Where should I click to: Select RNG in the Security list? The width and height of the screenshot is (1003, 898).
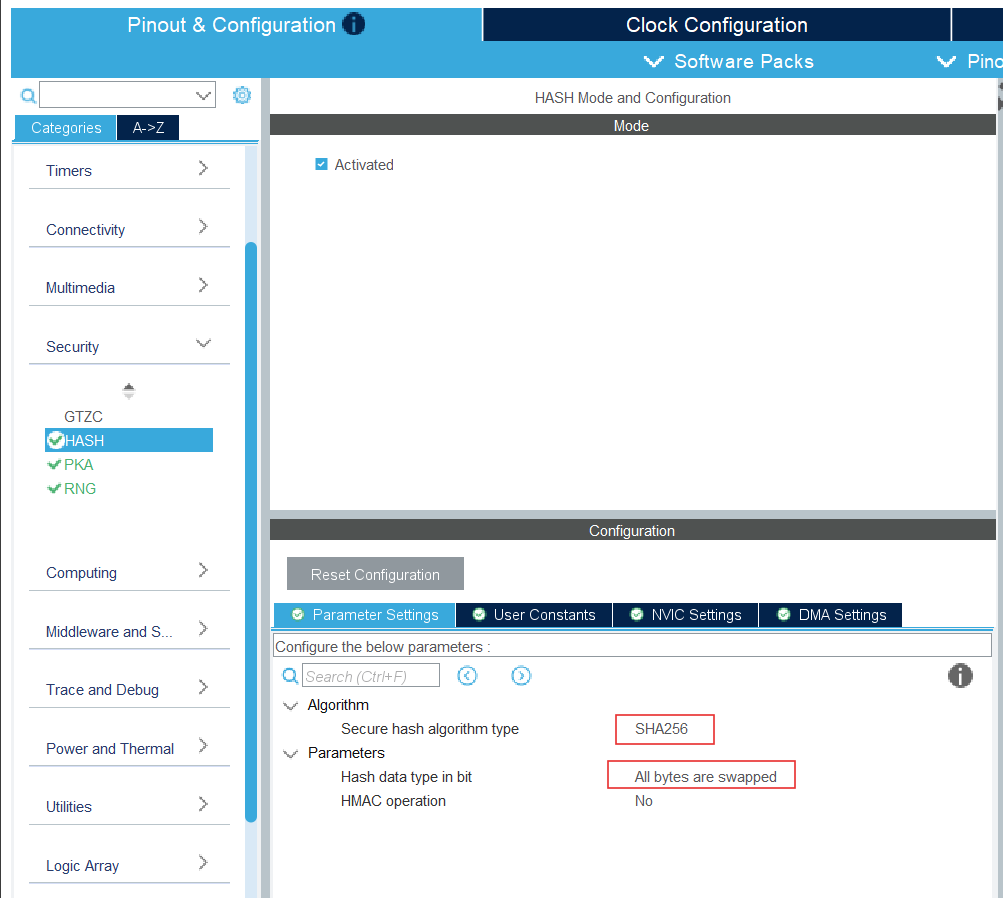point(79,489)
